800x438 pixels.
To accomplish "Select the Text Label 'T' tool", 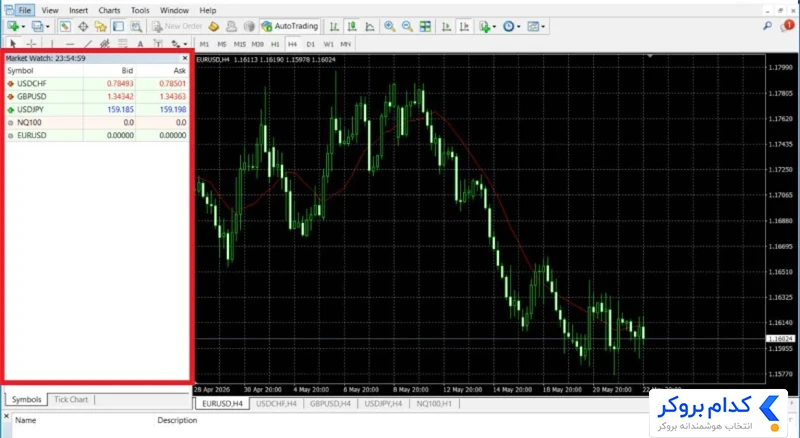I will [x=158, y=44].
